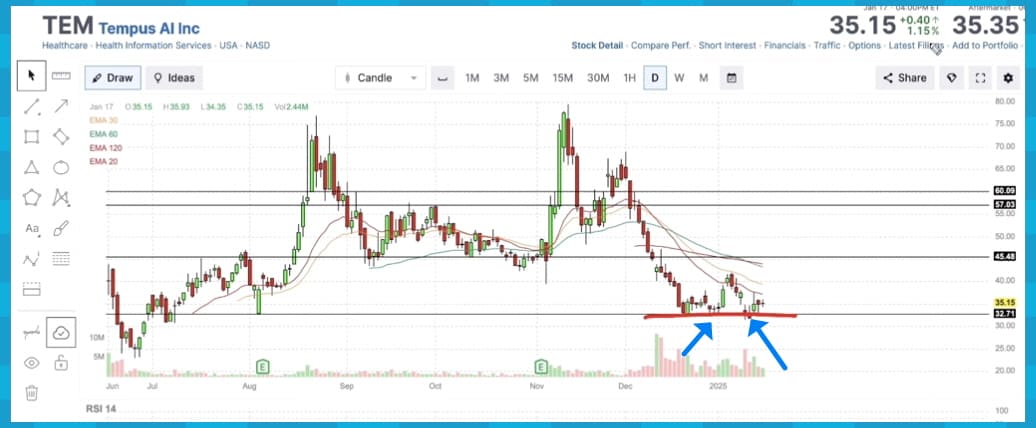This screenshot has height=428, width=1036.
Task: Open the Latest Filings link
Action: pos(916,46)
